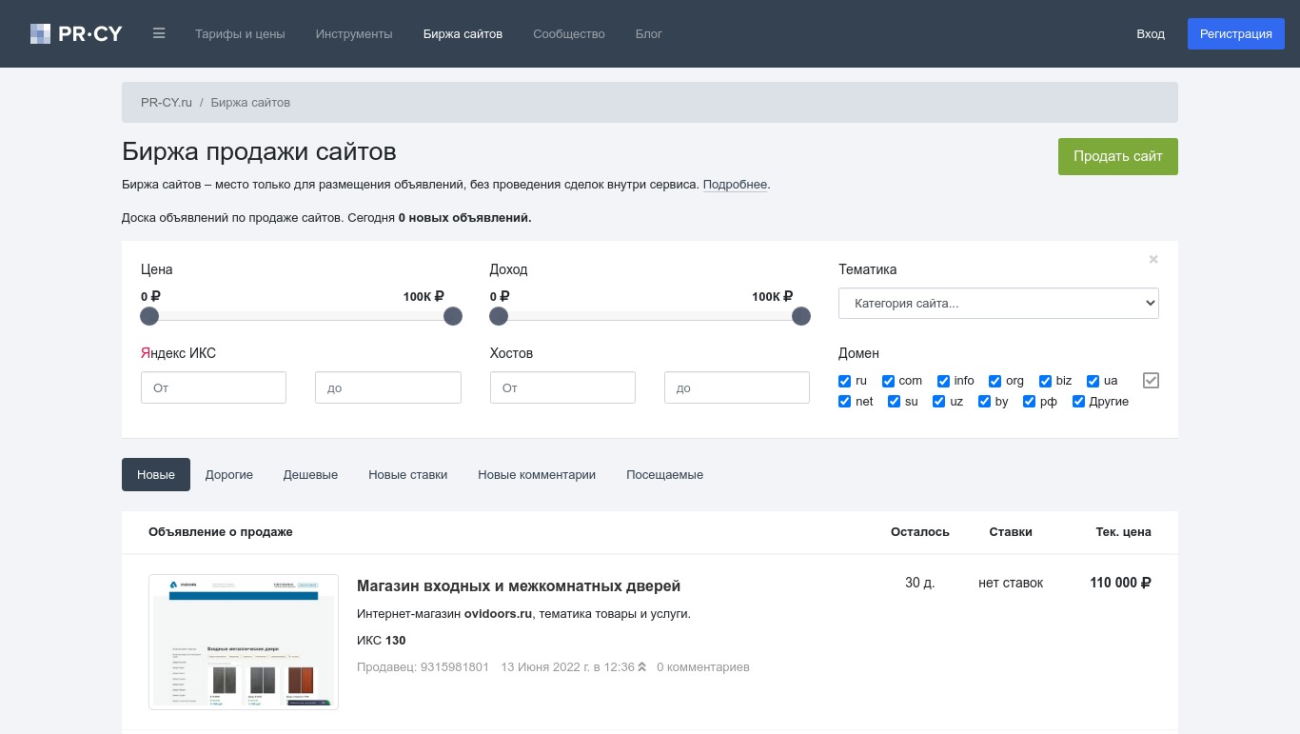The image size is (1300, 734).
Task: Disable the рф domain checkbox
Action: click(x=1030, y=402)
